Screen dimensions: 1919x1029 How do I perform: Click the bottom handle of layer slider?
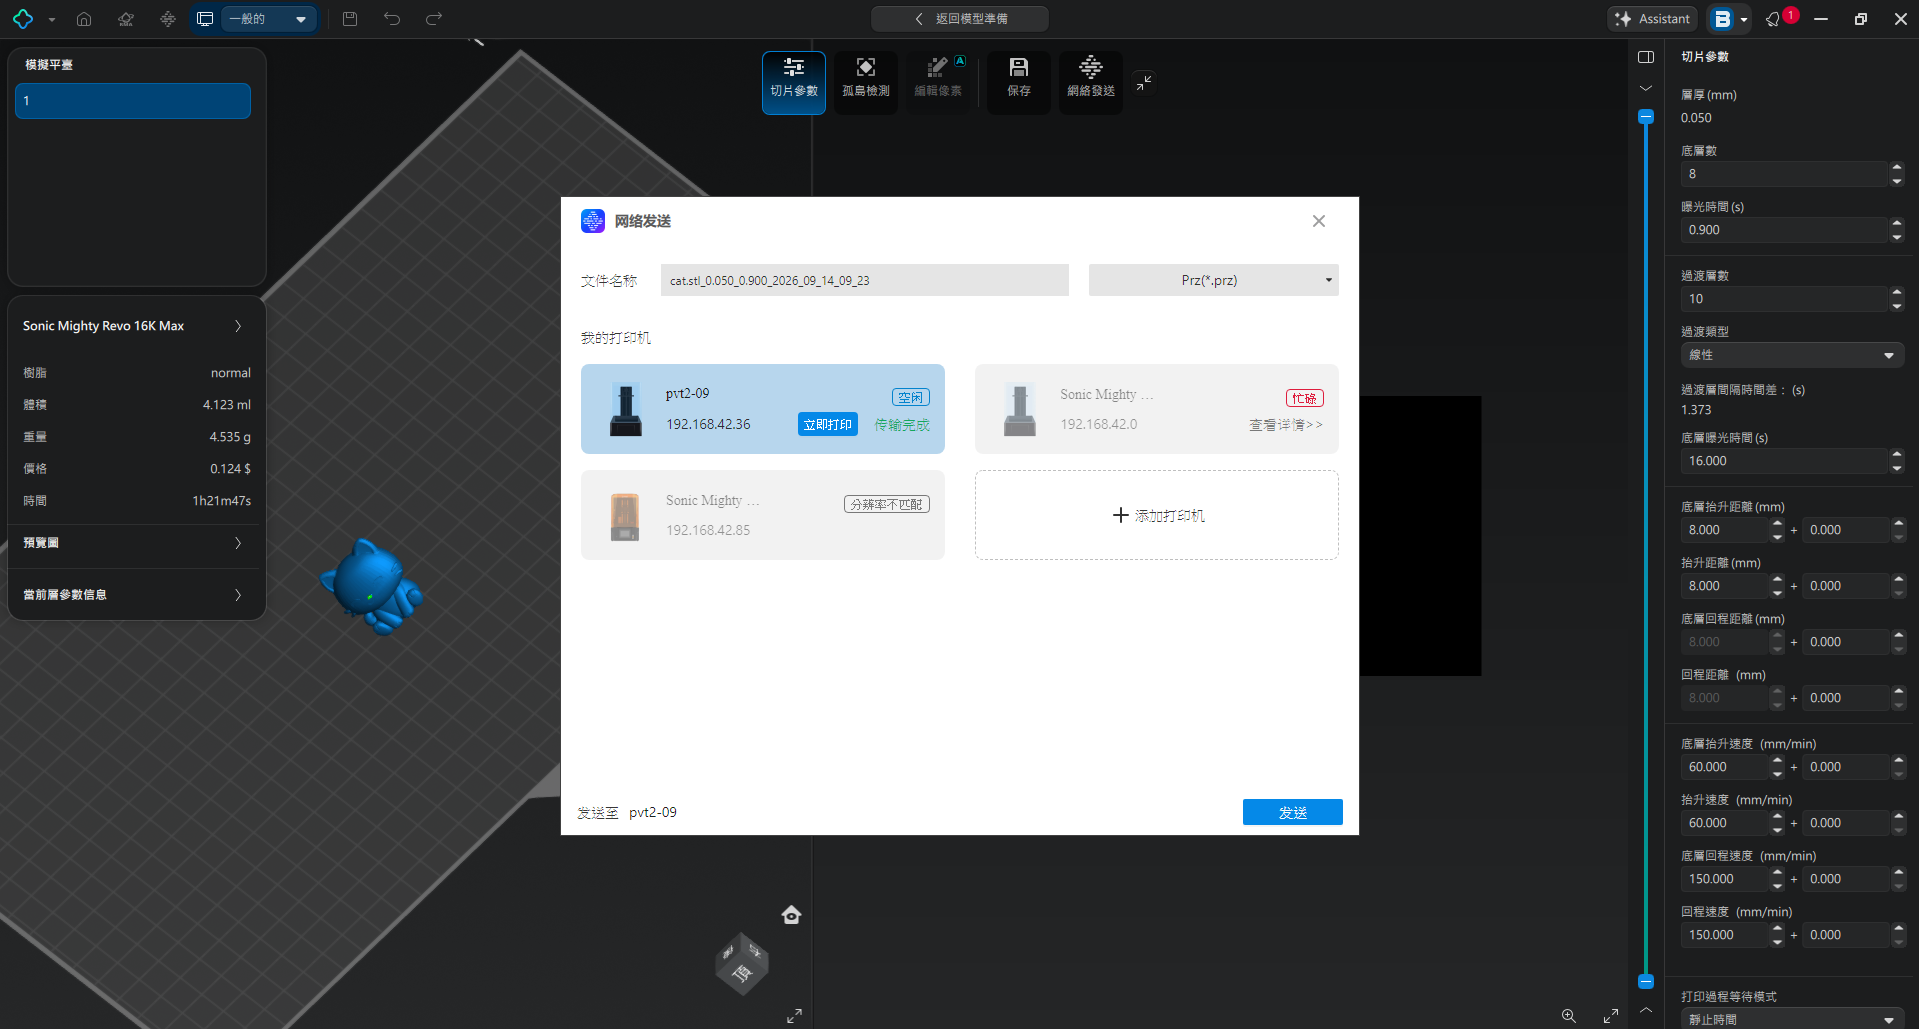tap(1646, 981)
